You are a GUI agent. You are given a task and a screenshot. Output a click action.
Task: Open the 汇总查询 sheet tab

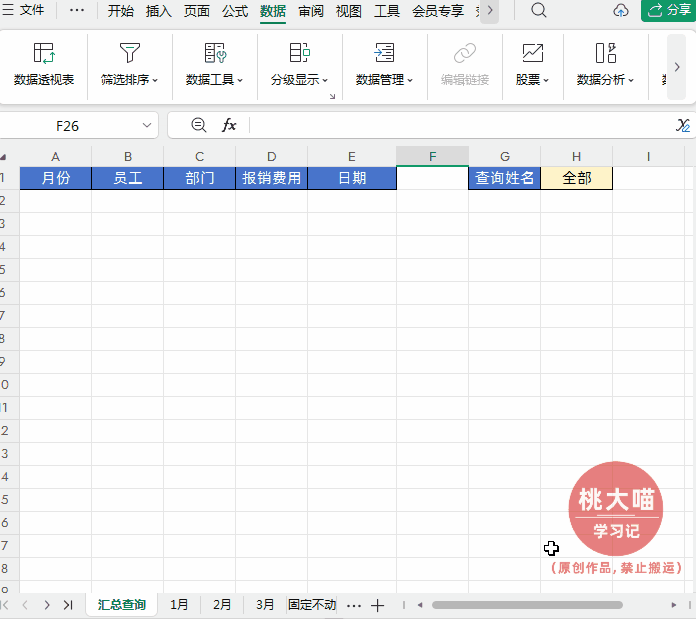pos(122,605)
